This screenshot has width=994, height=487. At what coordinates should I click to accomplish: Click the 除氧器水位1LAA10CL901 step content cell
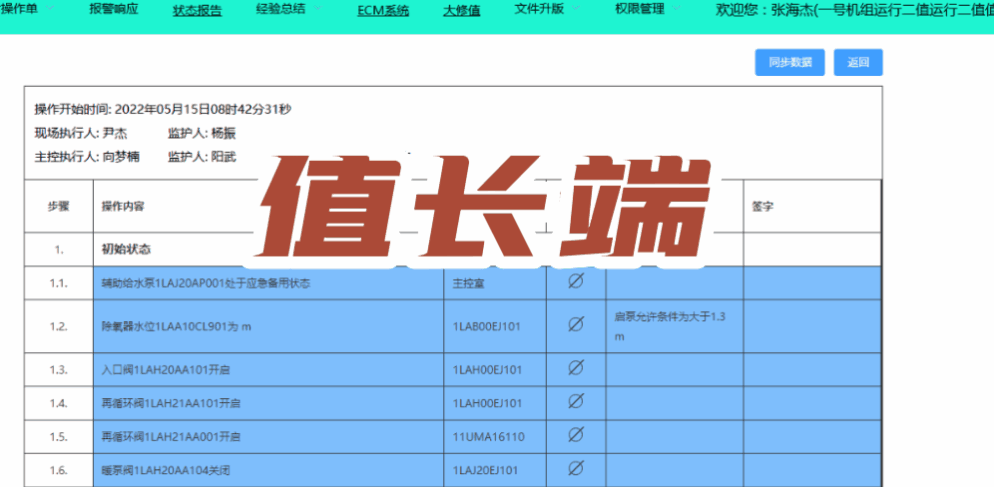pyautogui.click(x=176, y=326)
